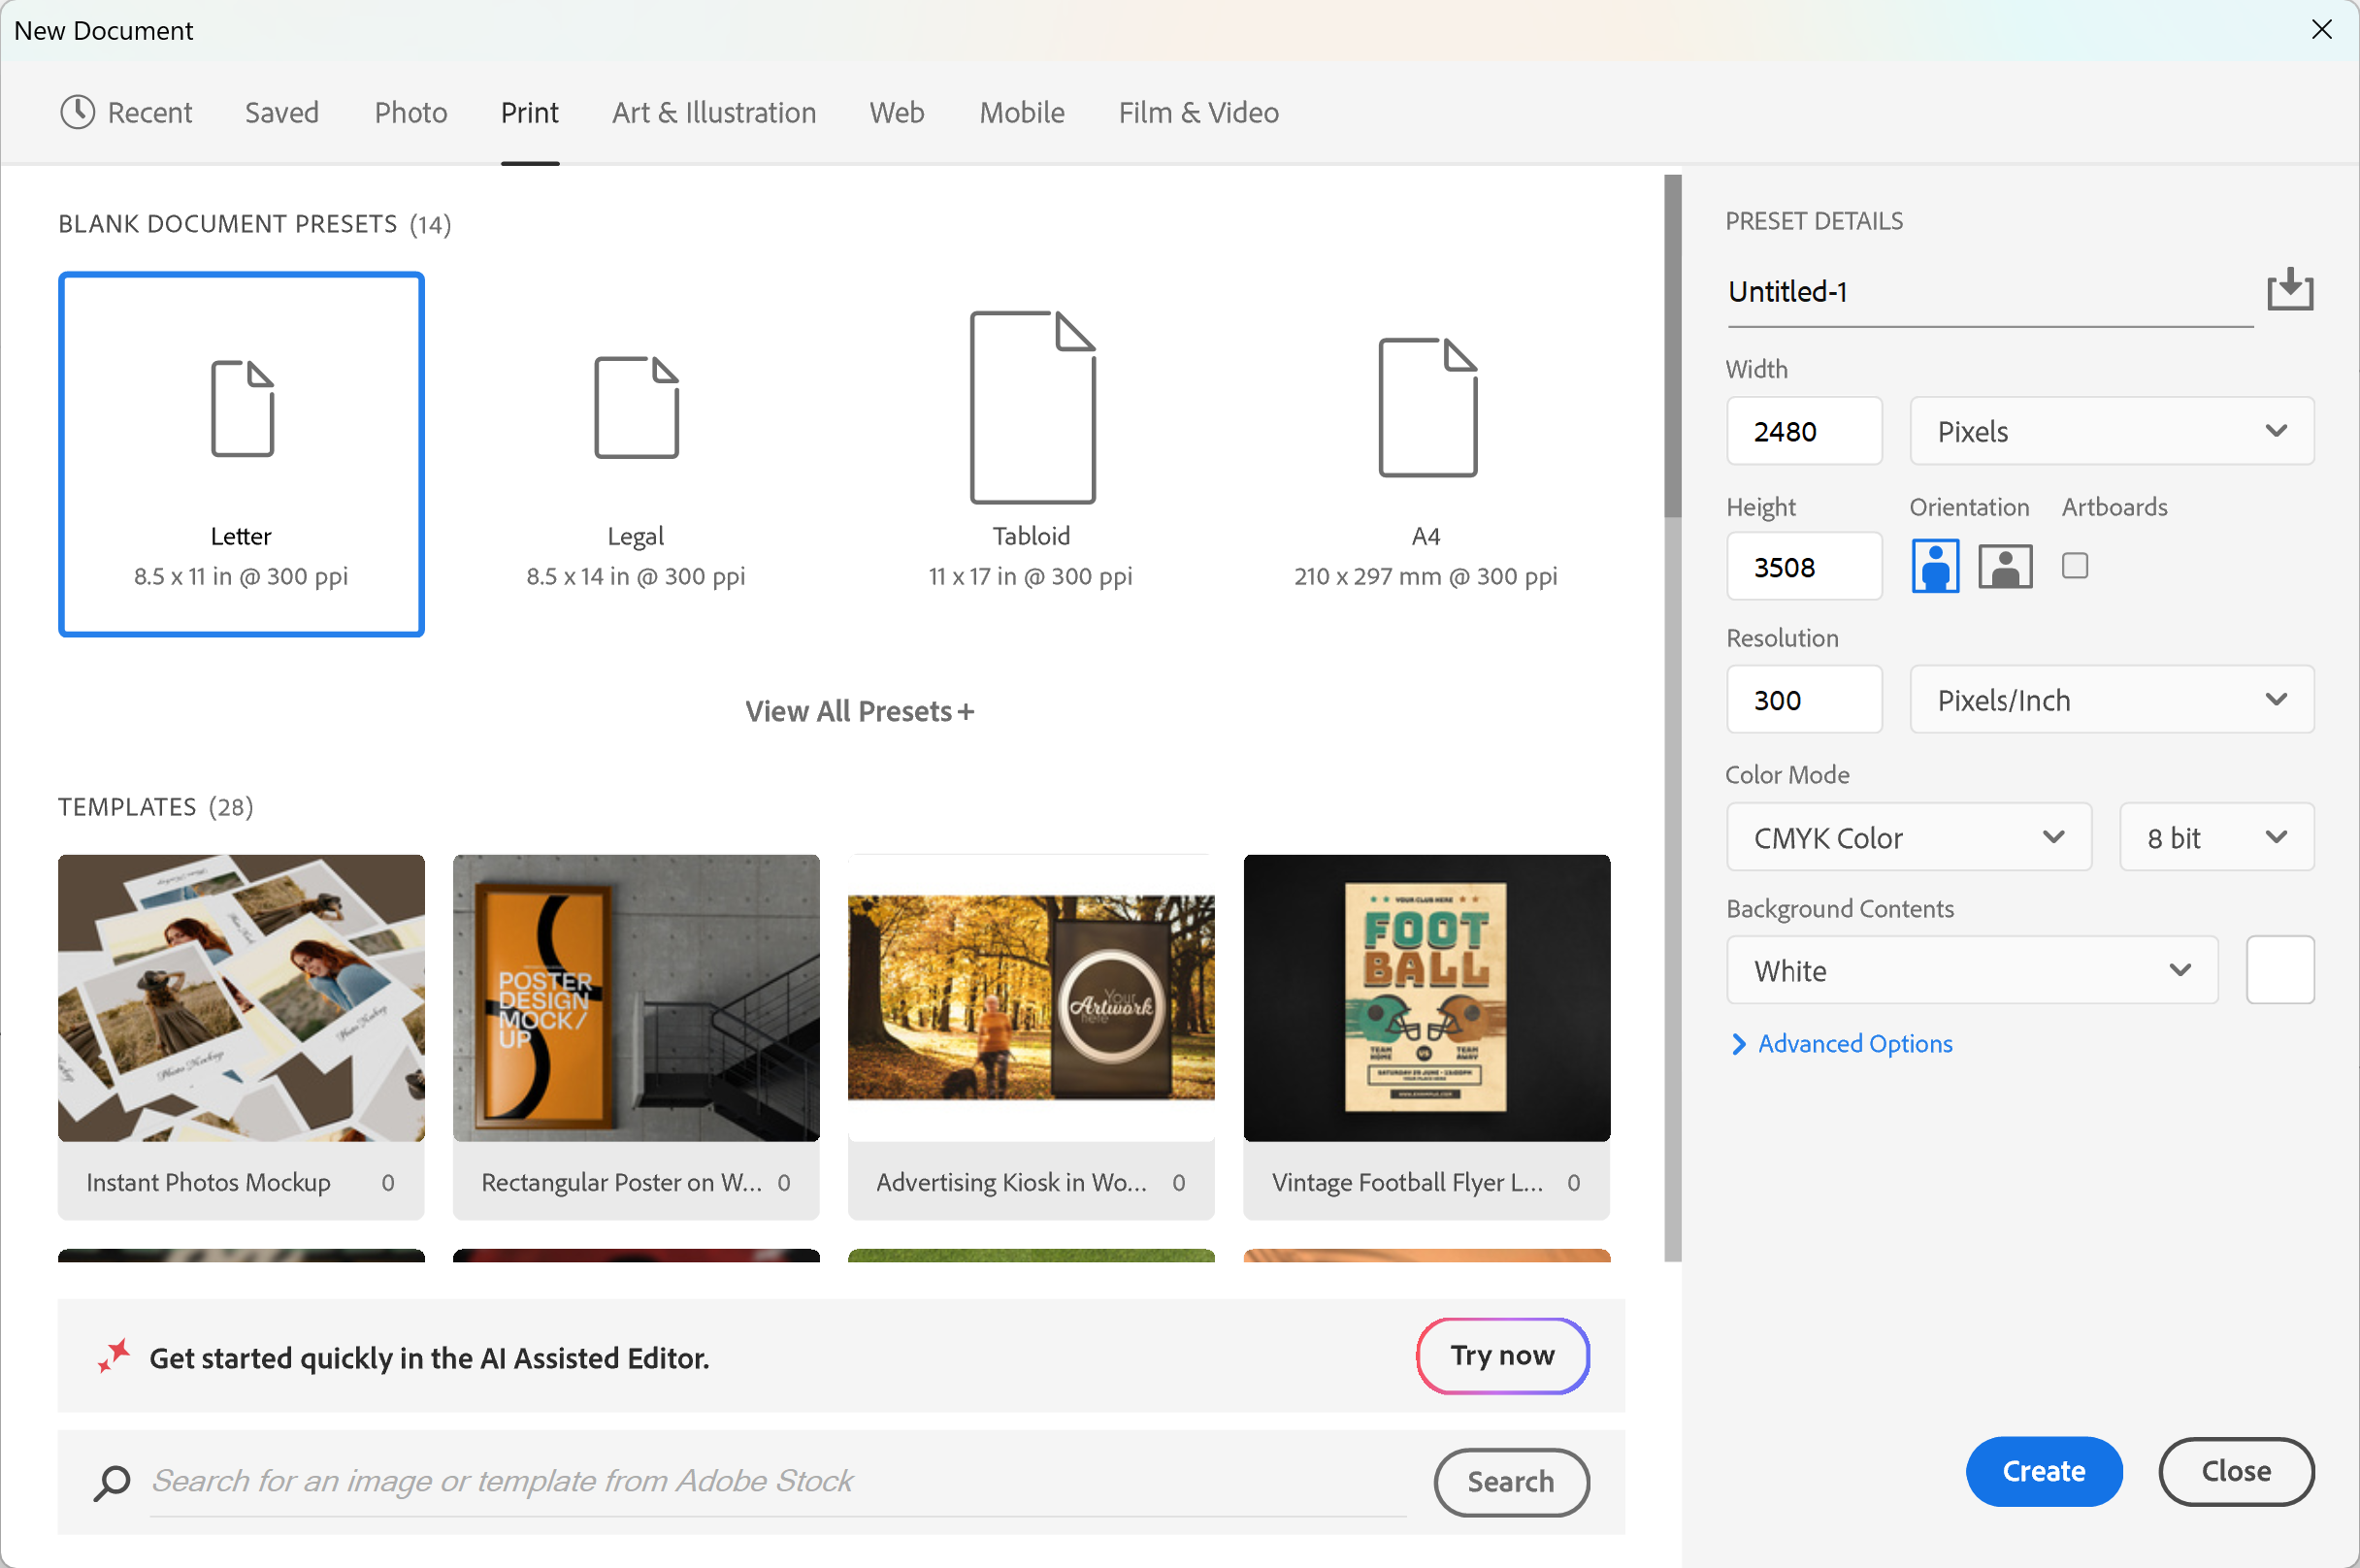The width and height of the screenshot is (2360, 1568).
Task: Open the Advertising Kiosk template thumbnail
Action: (x=1031, y=998)
